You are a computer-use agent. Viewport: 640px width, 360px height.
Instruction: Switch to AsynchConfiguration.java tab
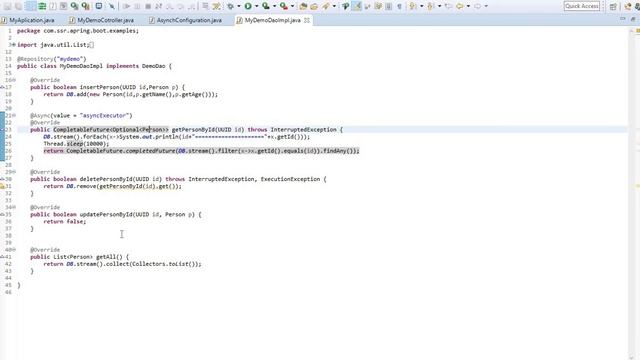pos(186,20)
